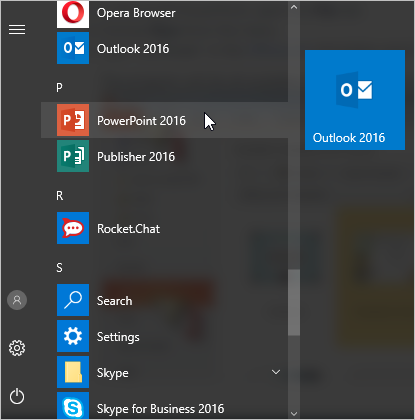Launch the Skype for Business 2016 icon
Image resolution: width=415 pixels, height=420 pixels.
pos(73,406)
